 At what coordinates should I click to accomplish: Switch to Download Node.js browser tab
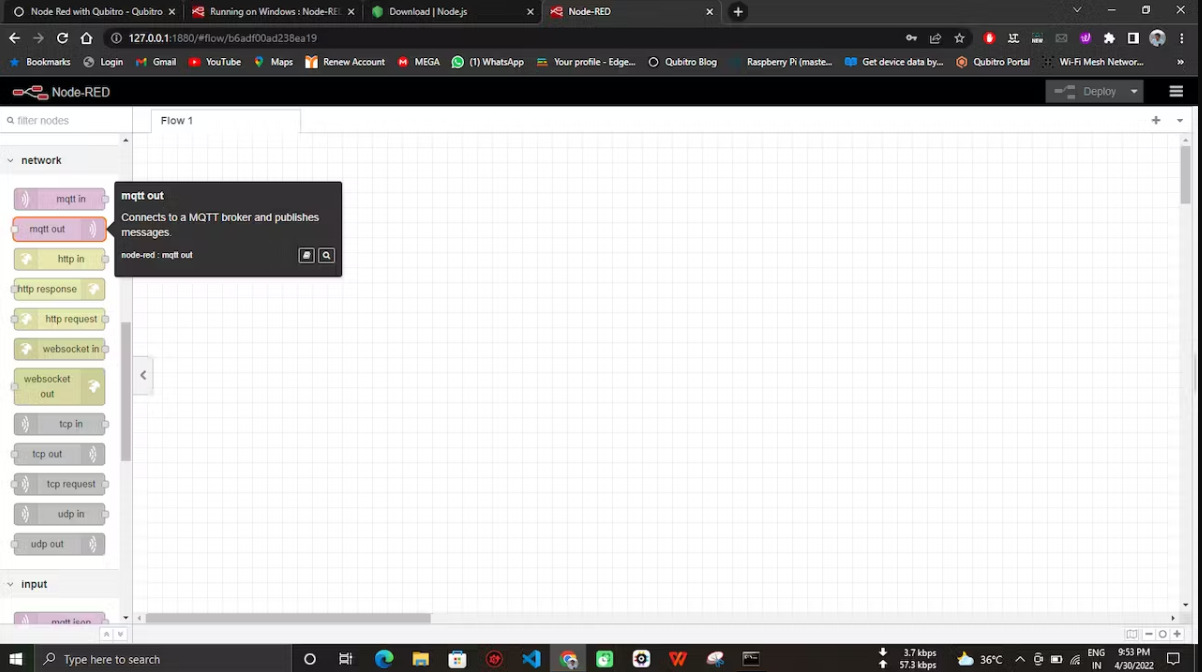(x=450, y=12)
